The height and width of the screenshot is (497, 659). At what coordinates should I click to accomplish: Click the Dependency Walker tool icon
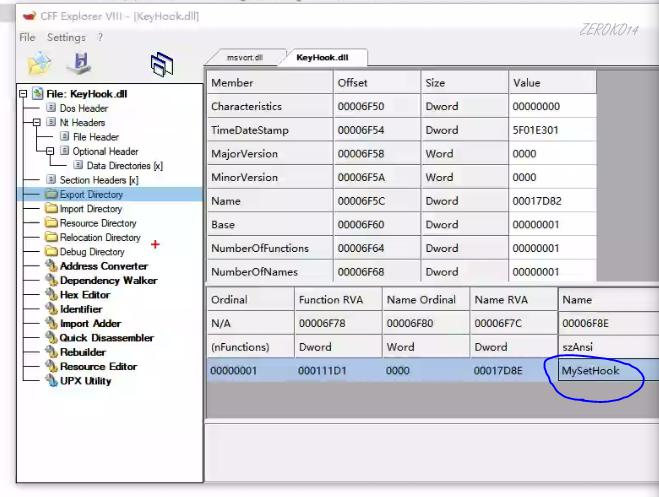51,280
